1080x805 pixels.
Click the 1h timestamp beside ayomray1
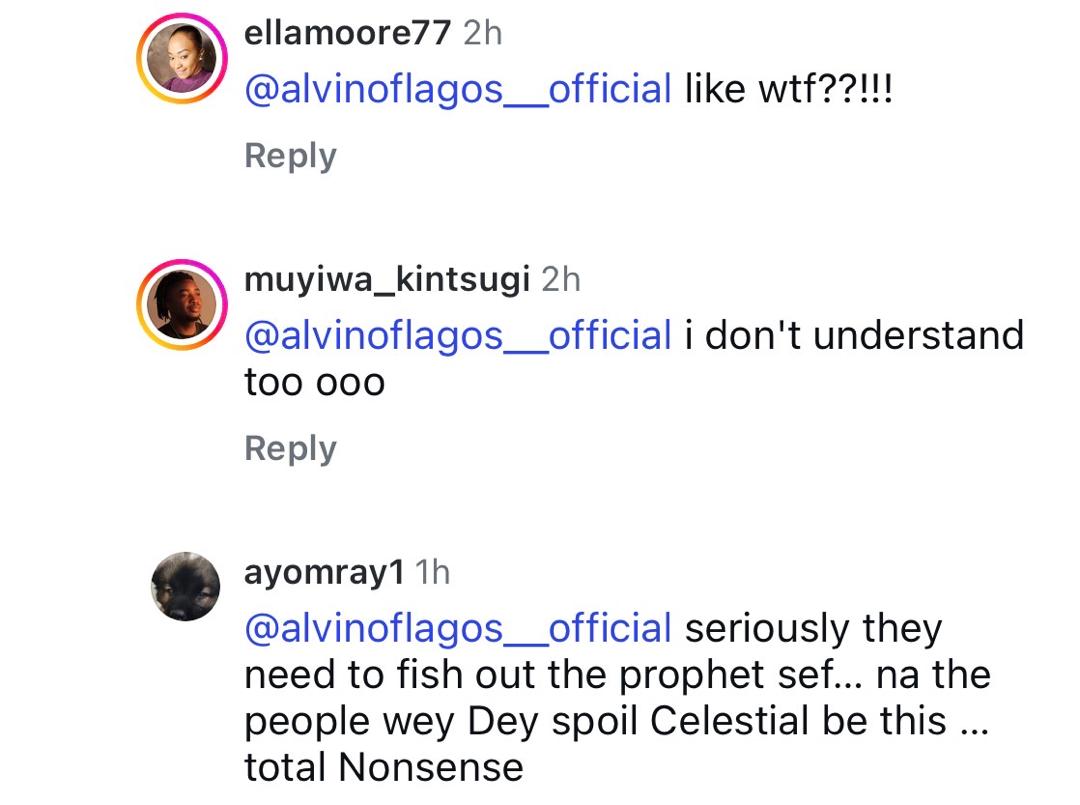click(x=432, y=573)
